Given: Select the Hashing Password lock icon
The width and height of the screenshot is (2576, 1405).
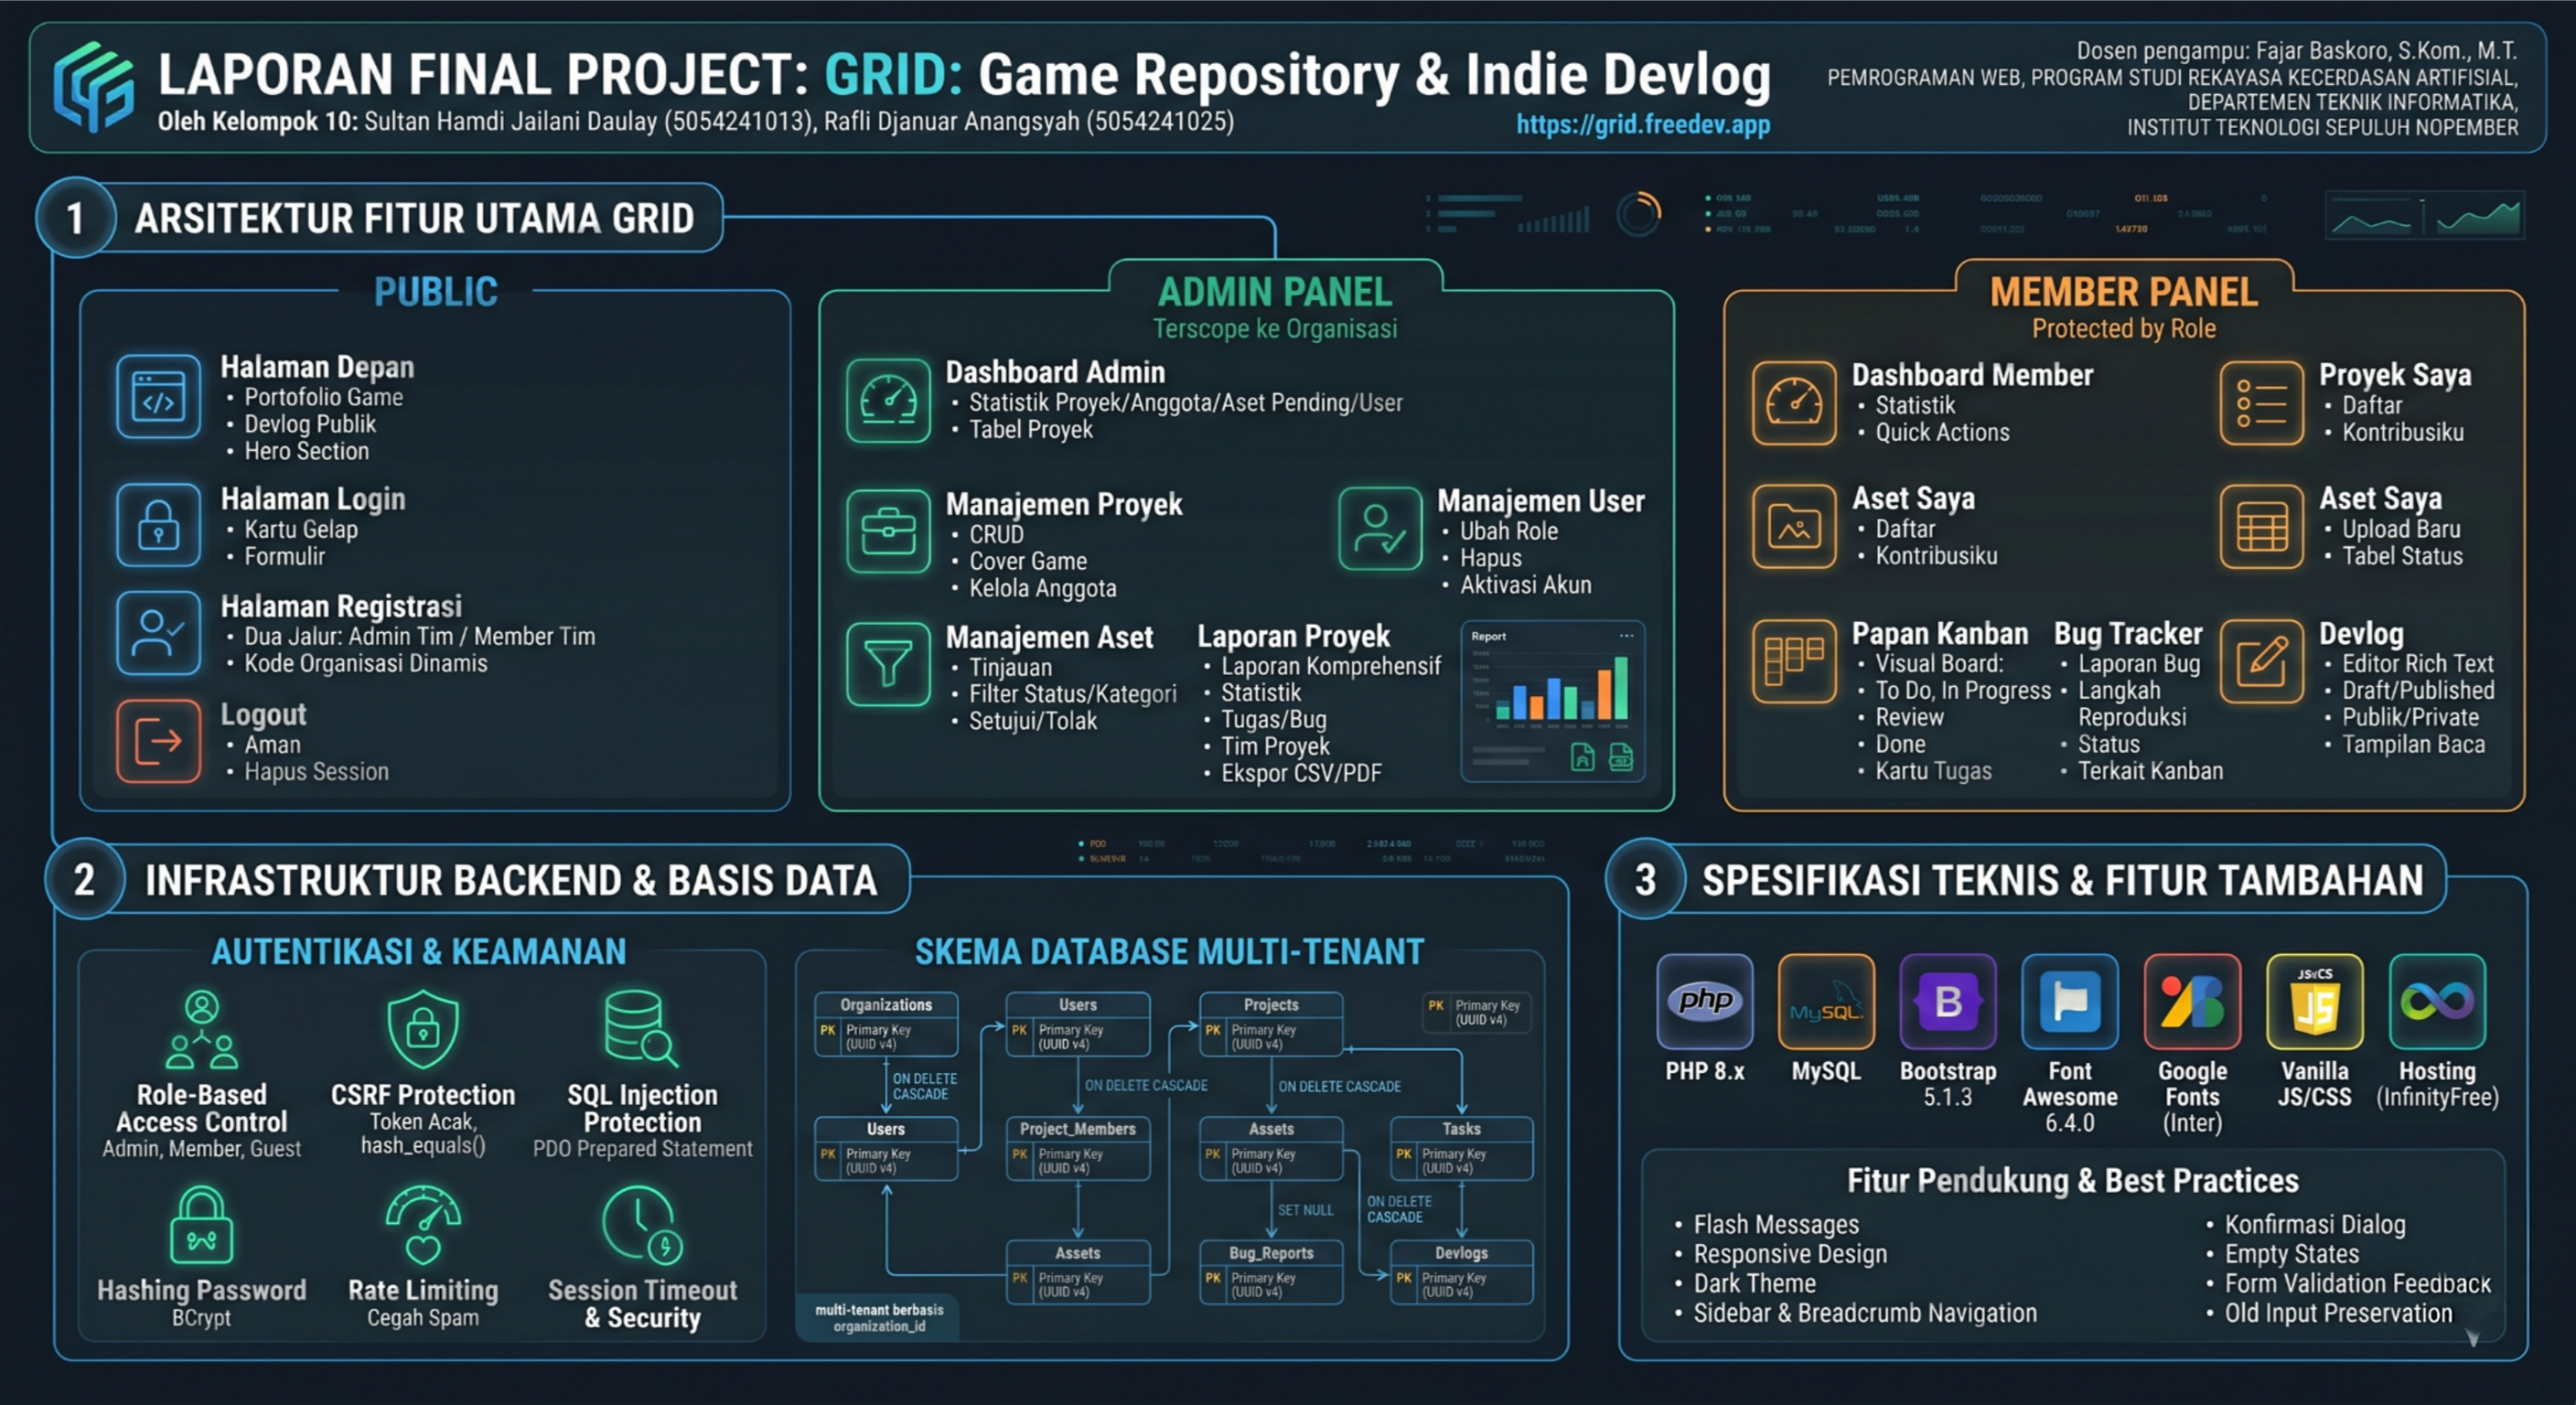Looking at the screenshot, I should click(x=202, y=1225).
